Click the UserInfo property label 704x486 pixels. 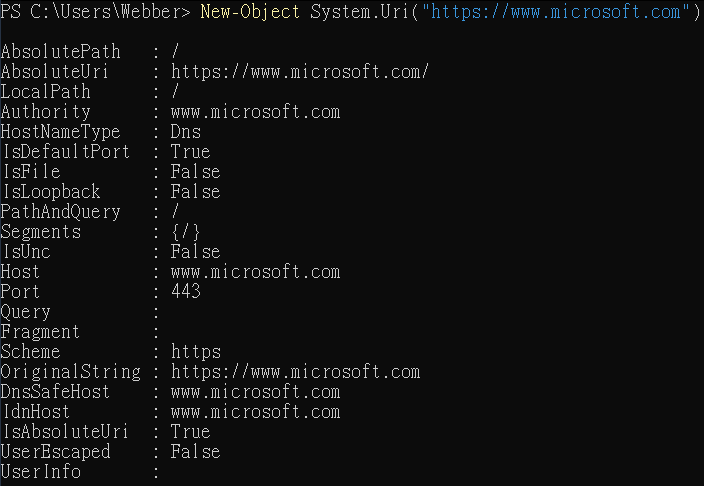click(41, 472)
